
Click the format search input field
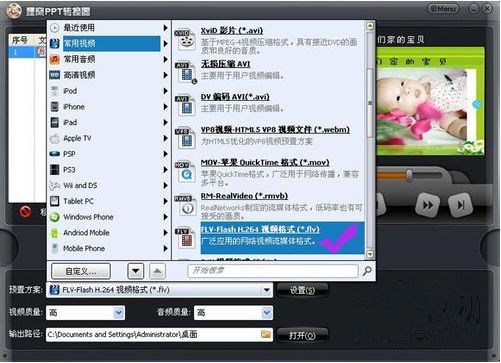[273, 271]
